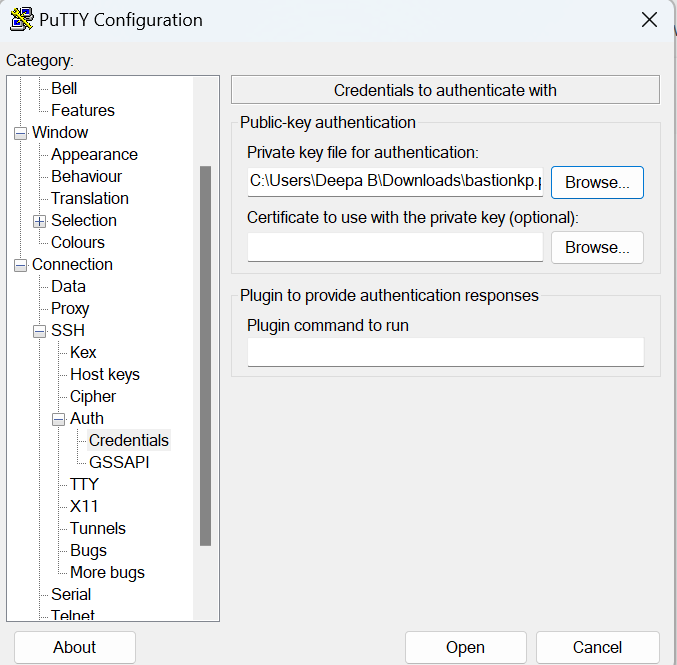Select Bugs category
The height and width of the screenshot is (665, 677).
(88, 551)
